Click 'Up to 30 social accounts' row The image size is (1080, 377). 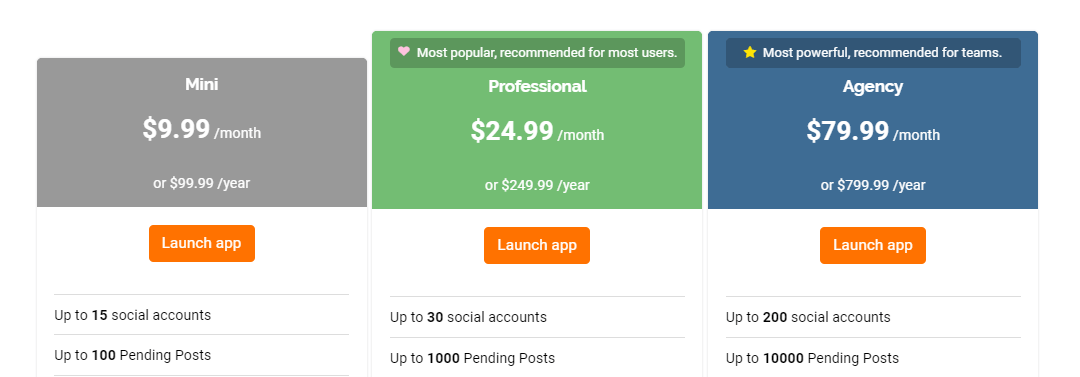pyautogui.click(x=537, y=317)
